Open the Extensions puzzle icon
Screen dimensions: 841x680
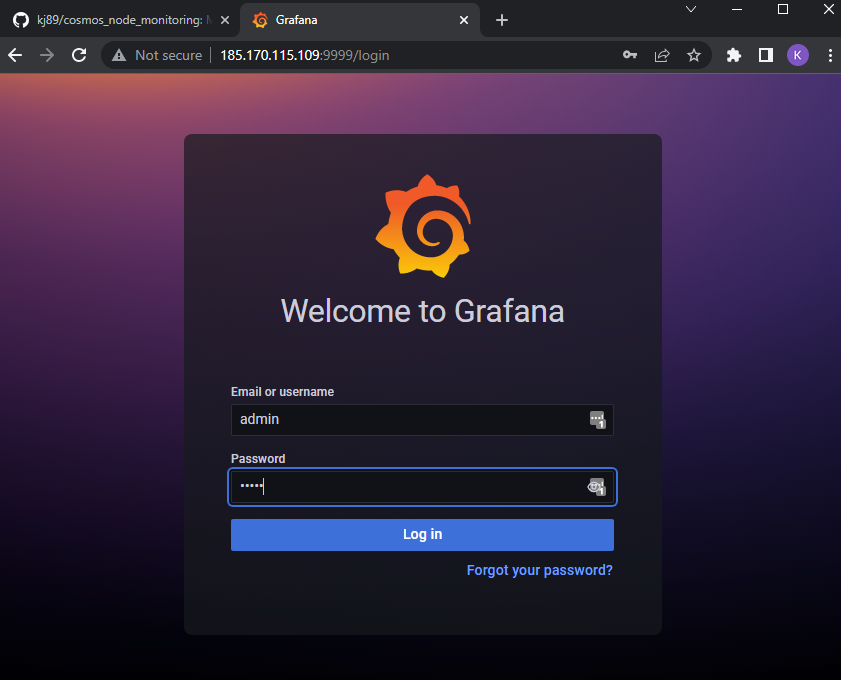pos(734,55)
